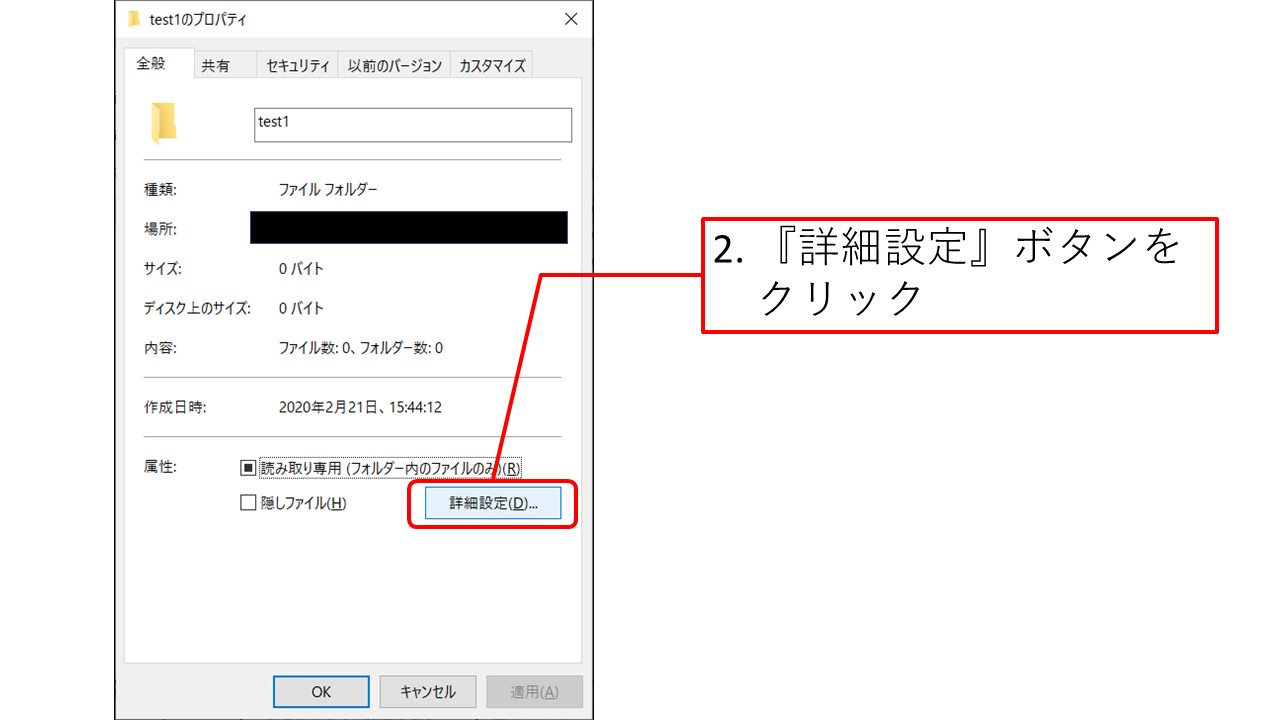
Task: Open the セキュリティ tab
Action: (x=297, y=66)
